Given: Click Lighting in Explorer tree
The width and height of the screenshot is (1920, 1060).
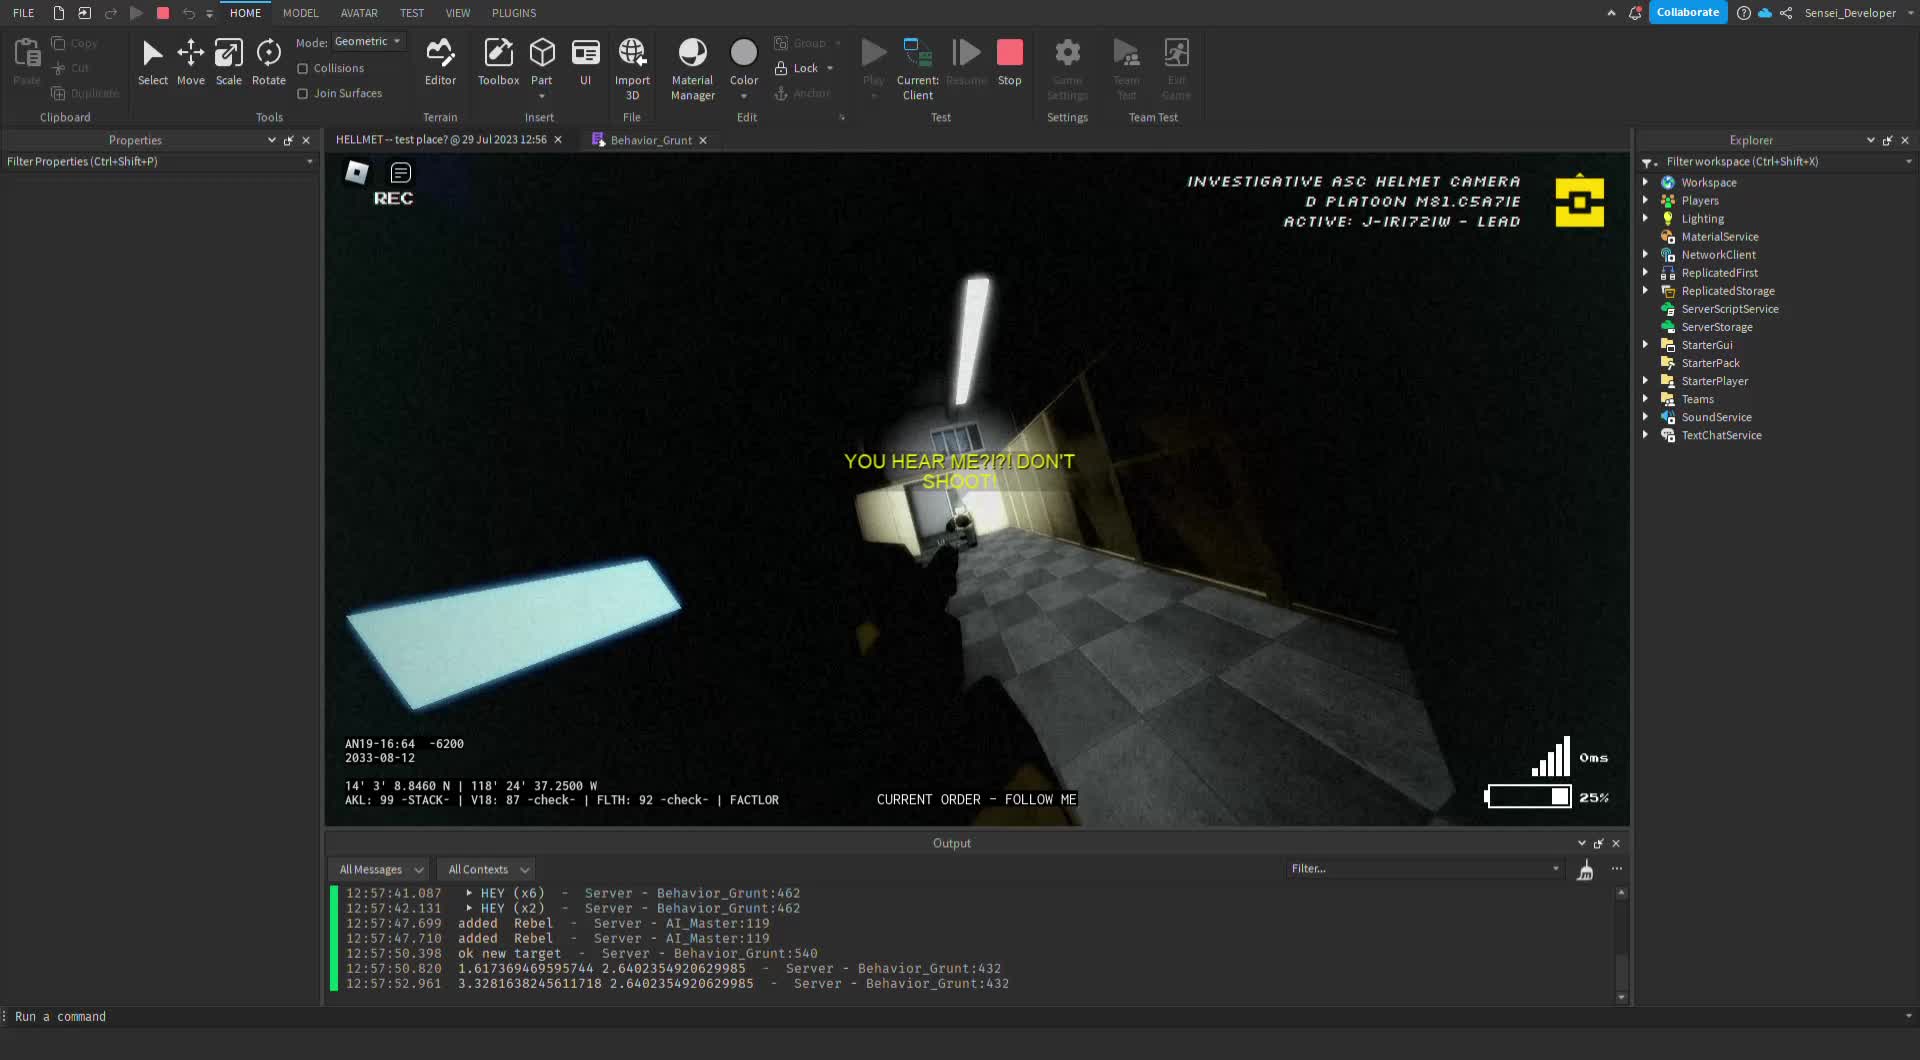Looking at the screenshot, I should pyautogui.click(x=1702, y=219).
